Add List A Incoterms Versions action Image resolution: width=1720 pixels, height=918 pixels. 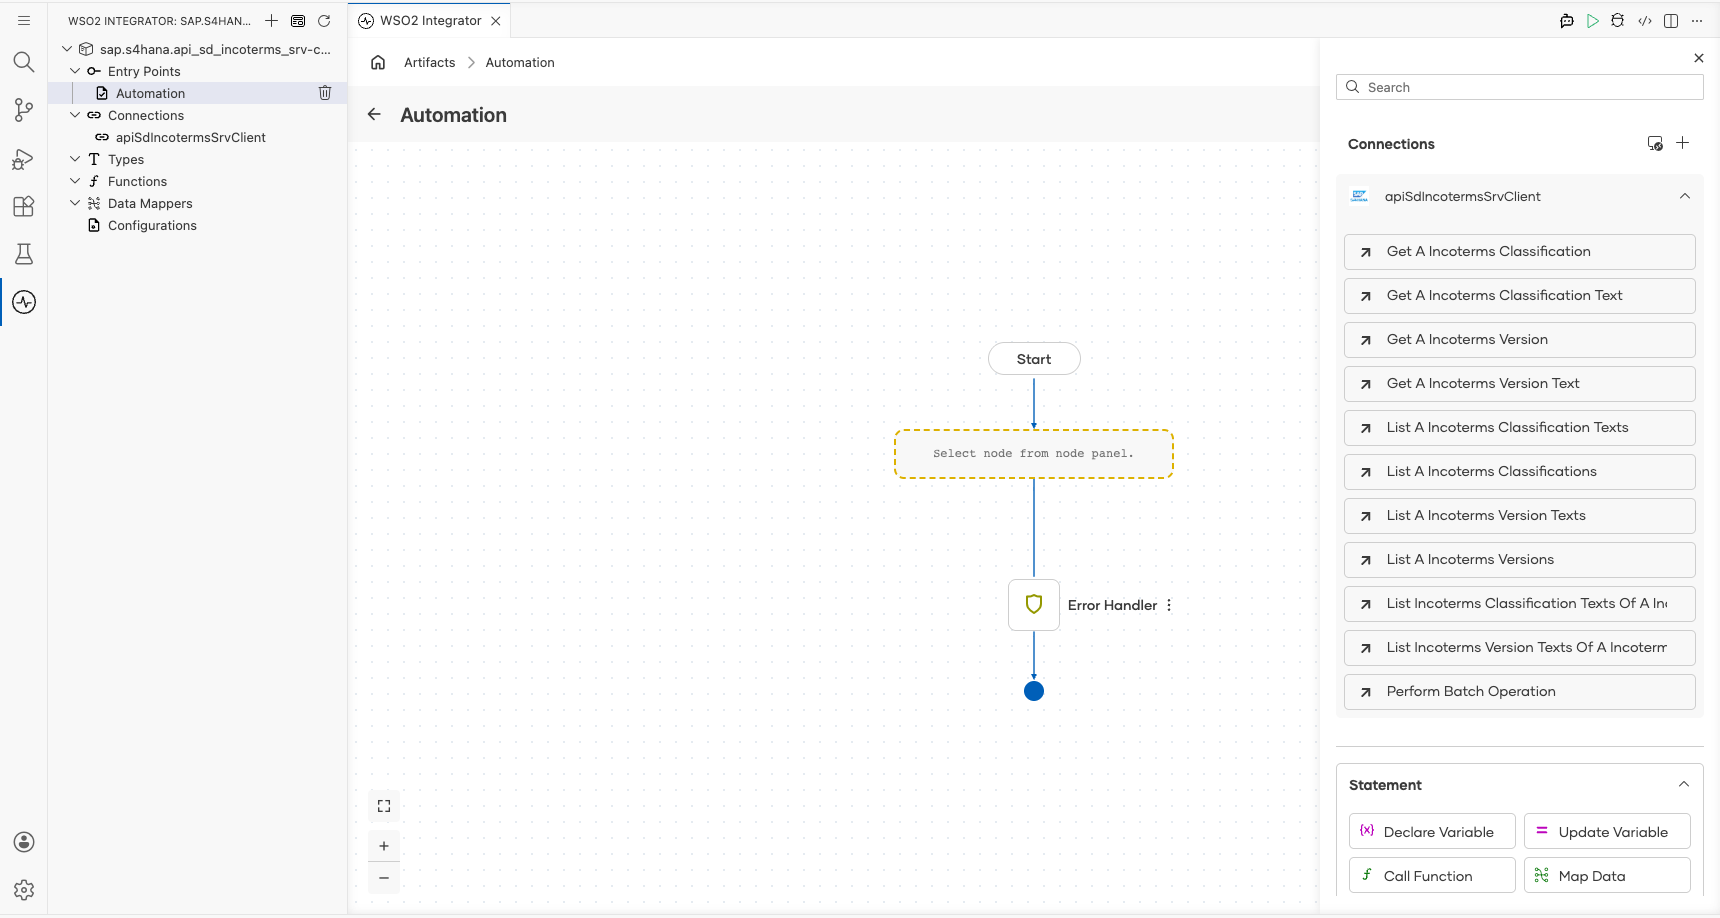[x=1520, y=560]
